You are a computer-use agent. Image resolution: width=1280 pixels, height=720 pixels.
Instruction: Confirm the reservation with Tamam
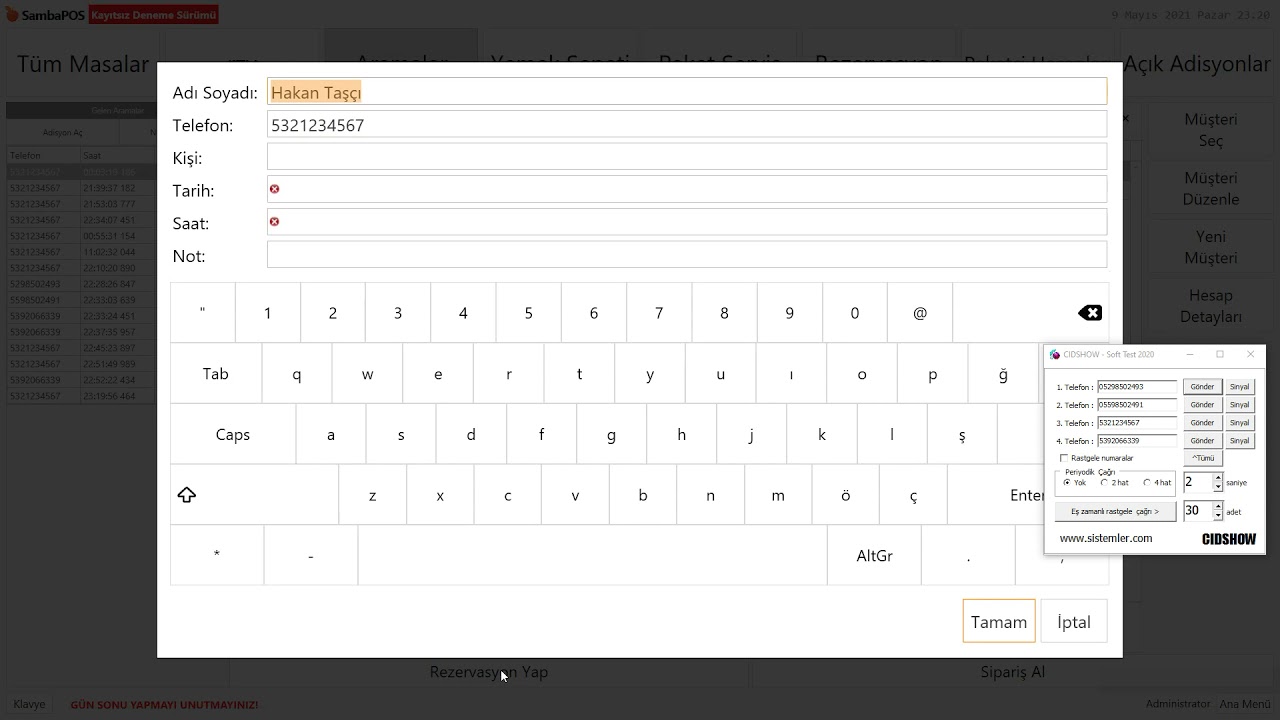pos(998,622)
